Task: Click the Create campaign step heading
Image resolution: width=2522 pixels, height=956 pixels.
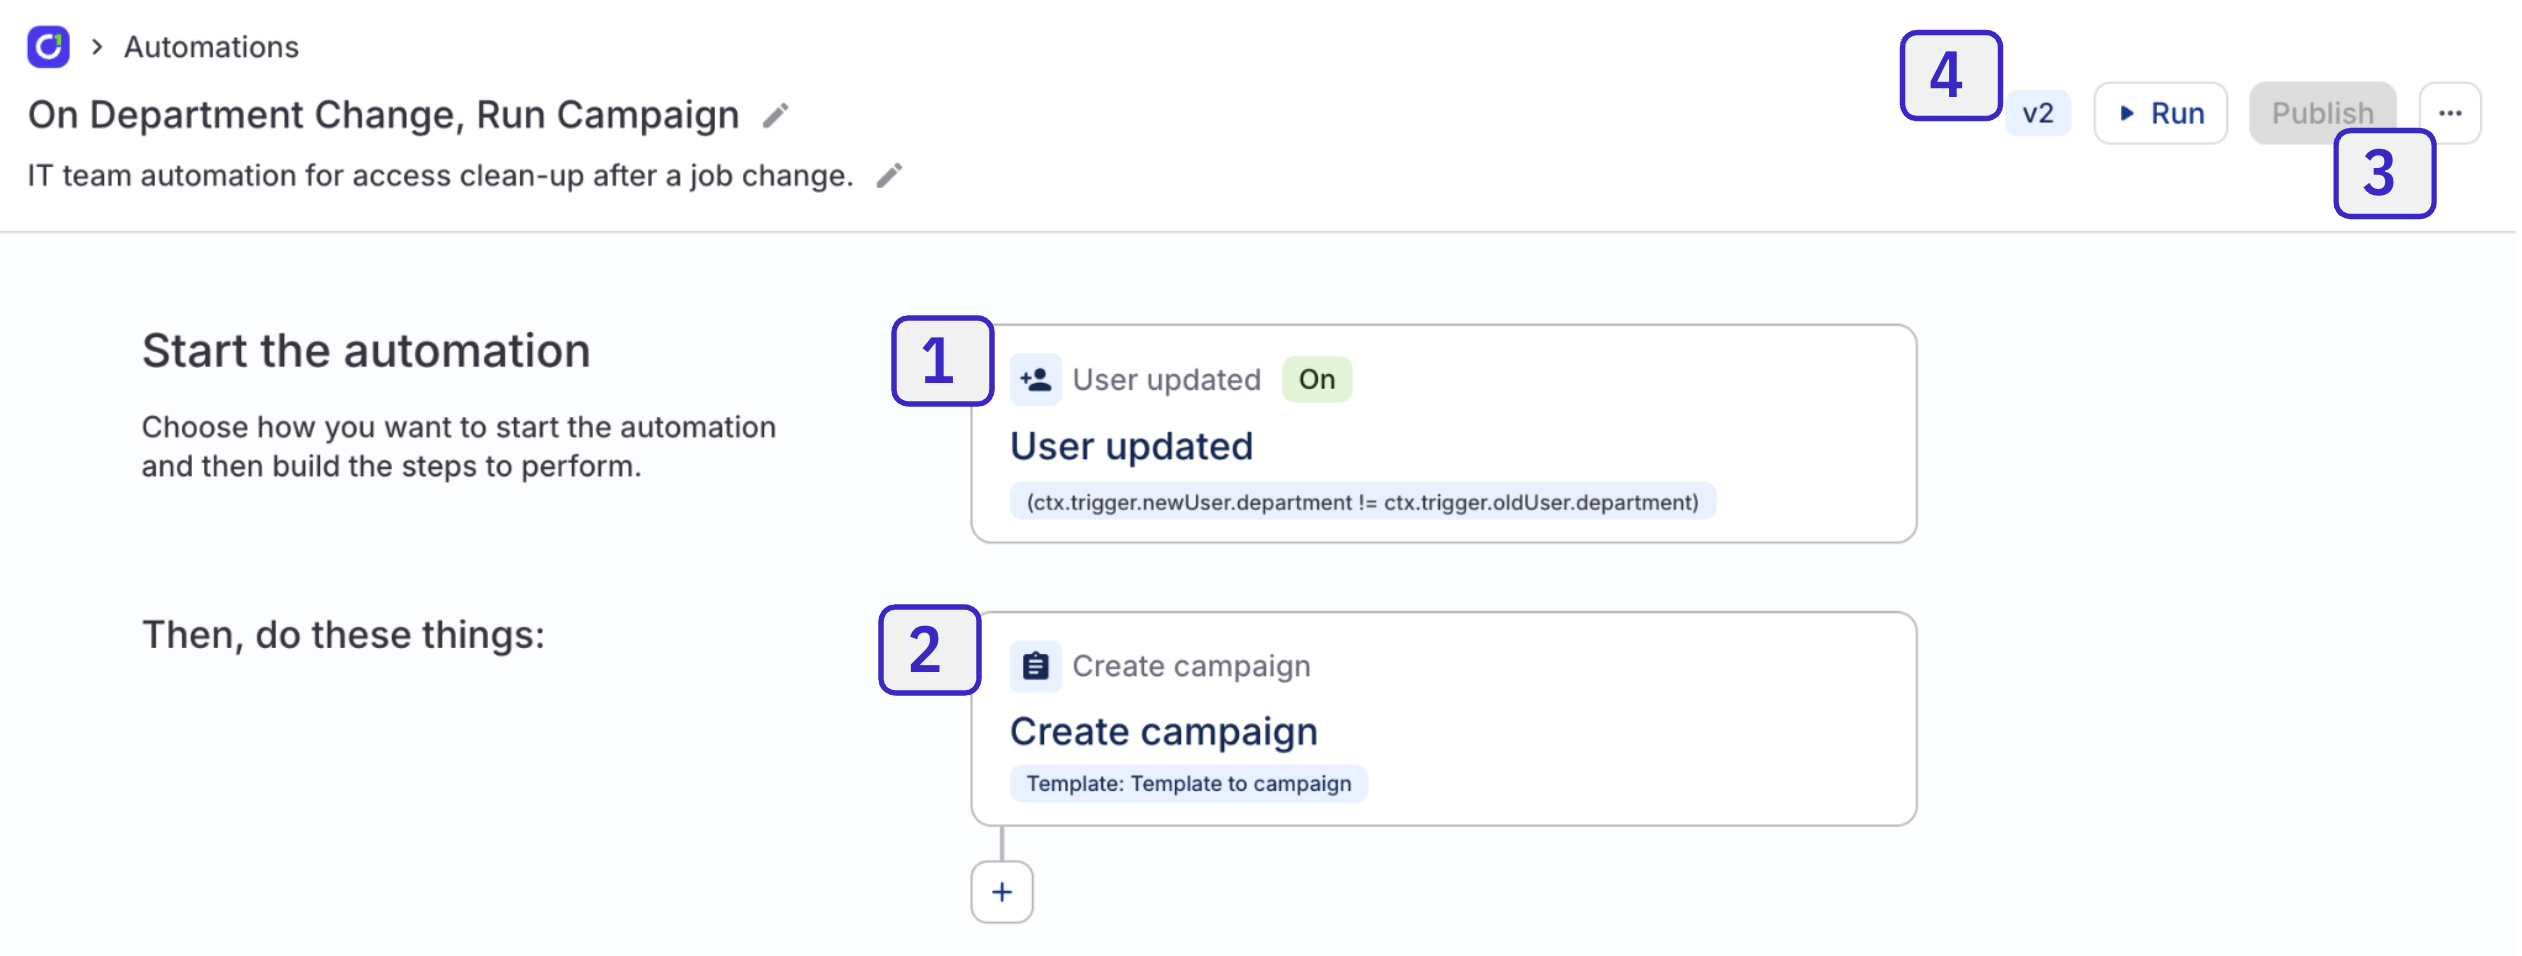Action: [x=1163, y=732]
